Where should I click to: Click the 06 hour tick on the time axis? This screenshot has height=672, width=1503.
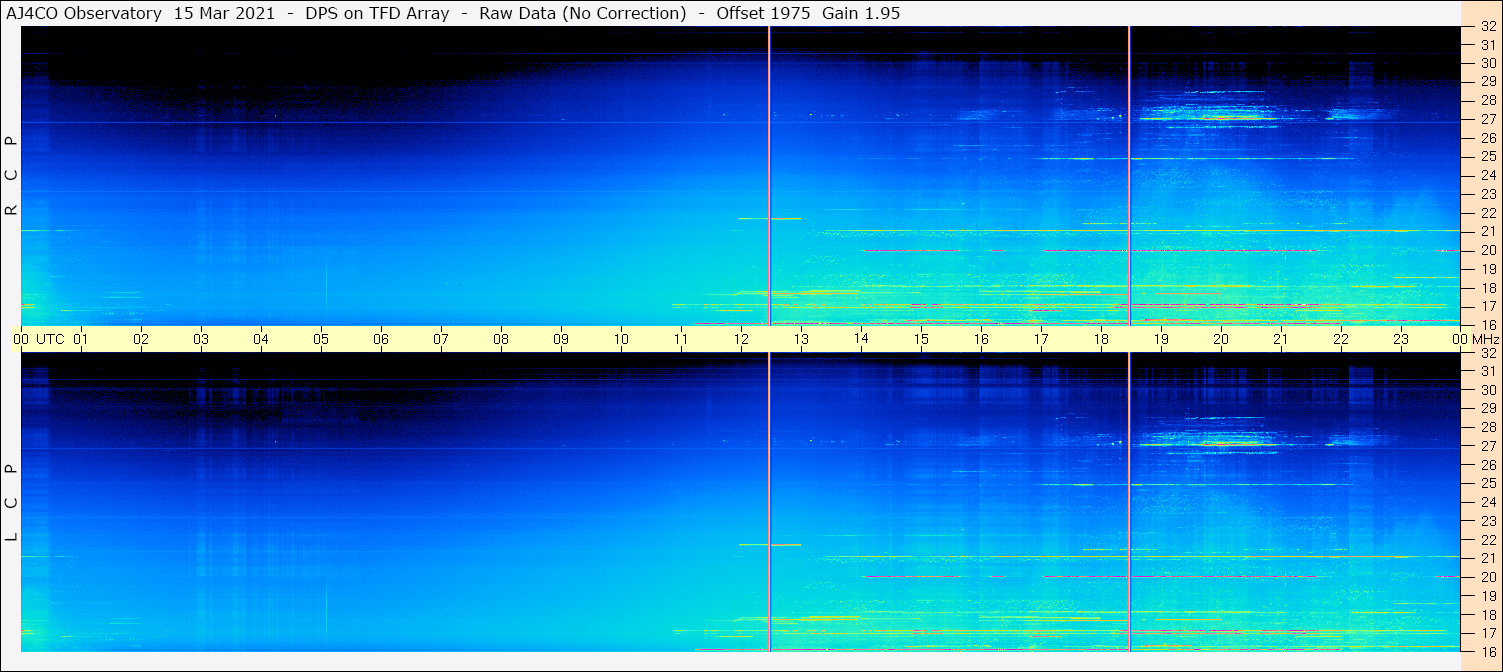coord(381,340)
